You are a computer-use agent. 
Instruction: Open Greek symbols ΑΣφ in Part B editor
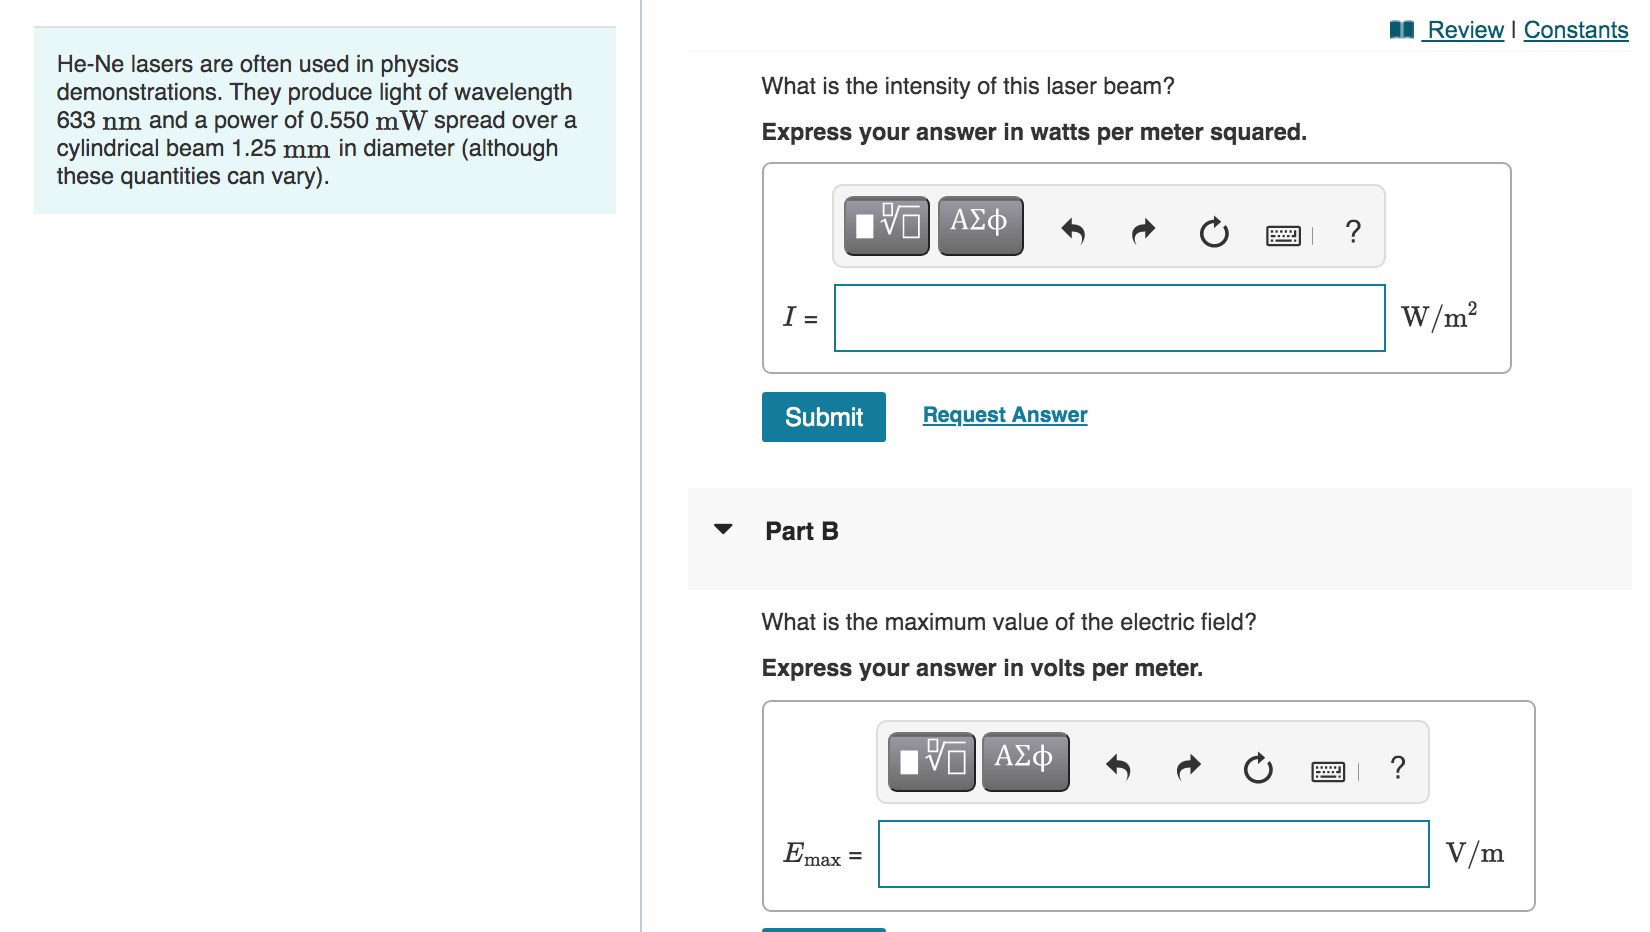click(1023, 761)
